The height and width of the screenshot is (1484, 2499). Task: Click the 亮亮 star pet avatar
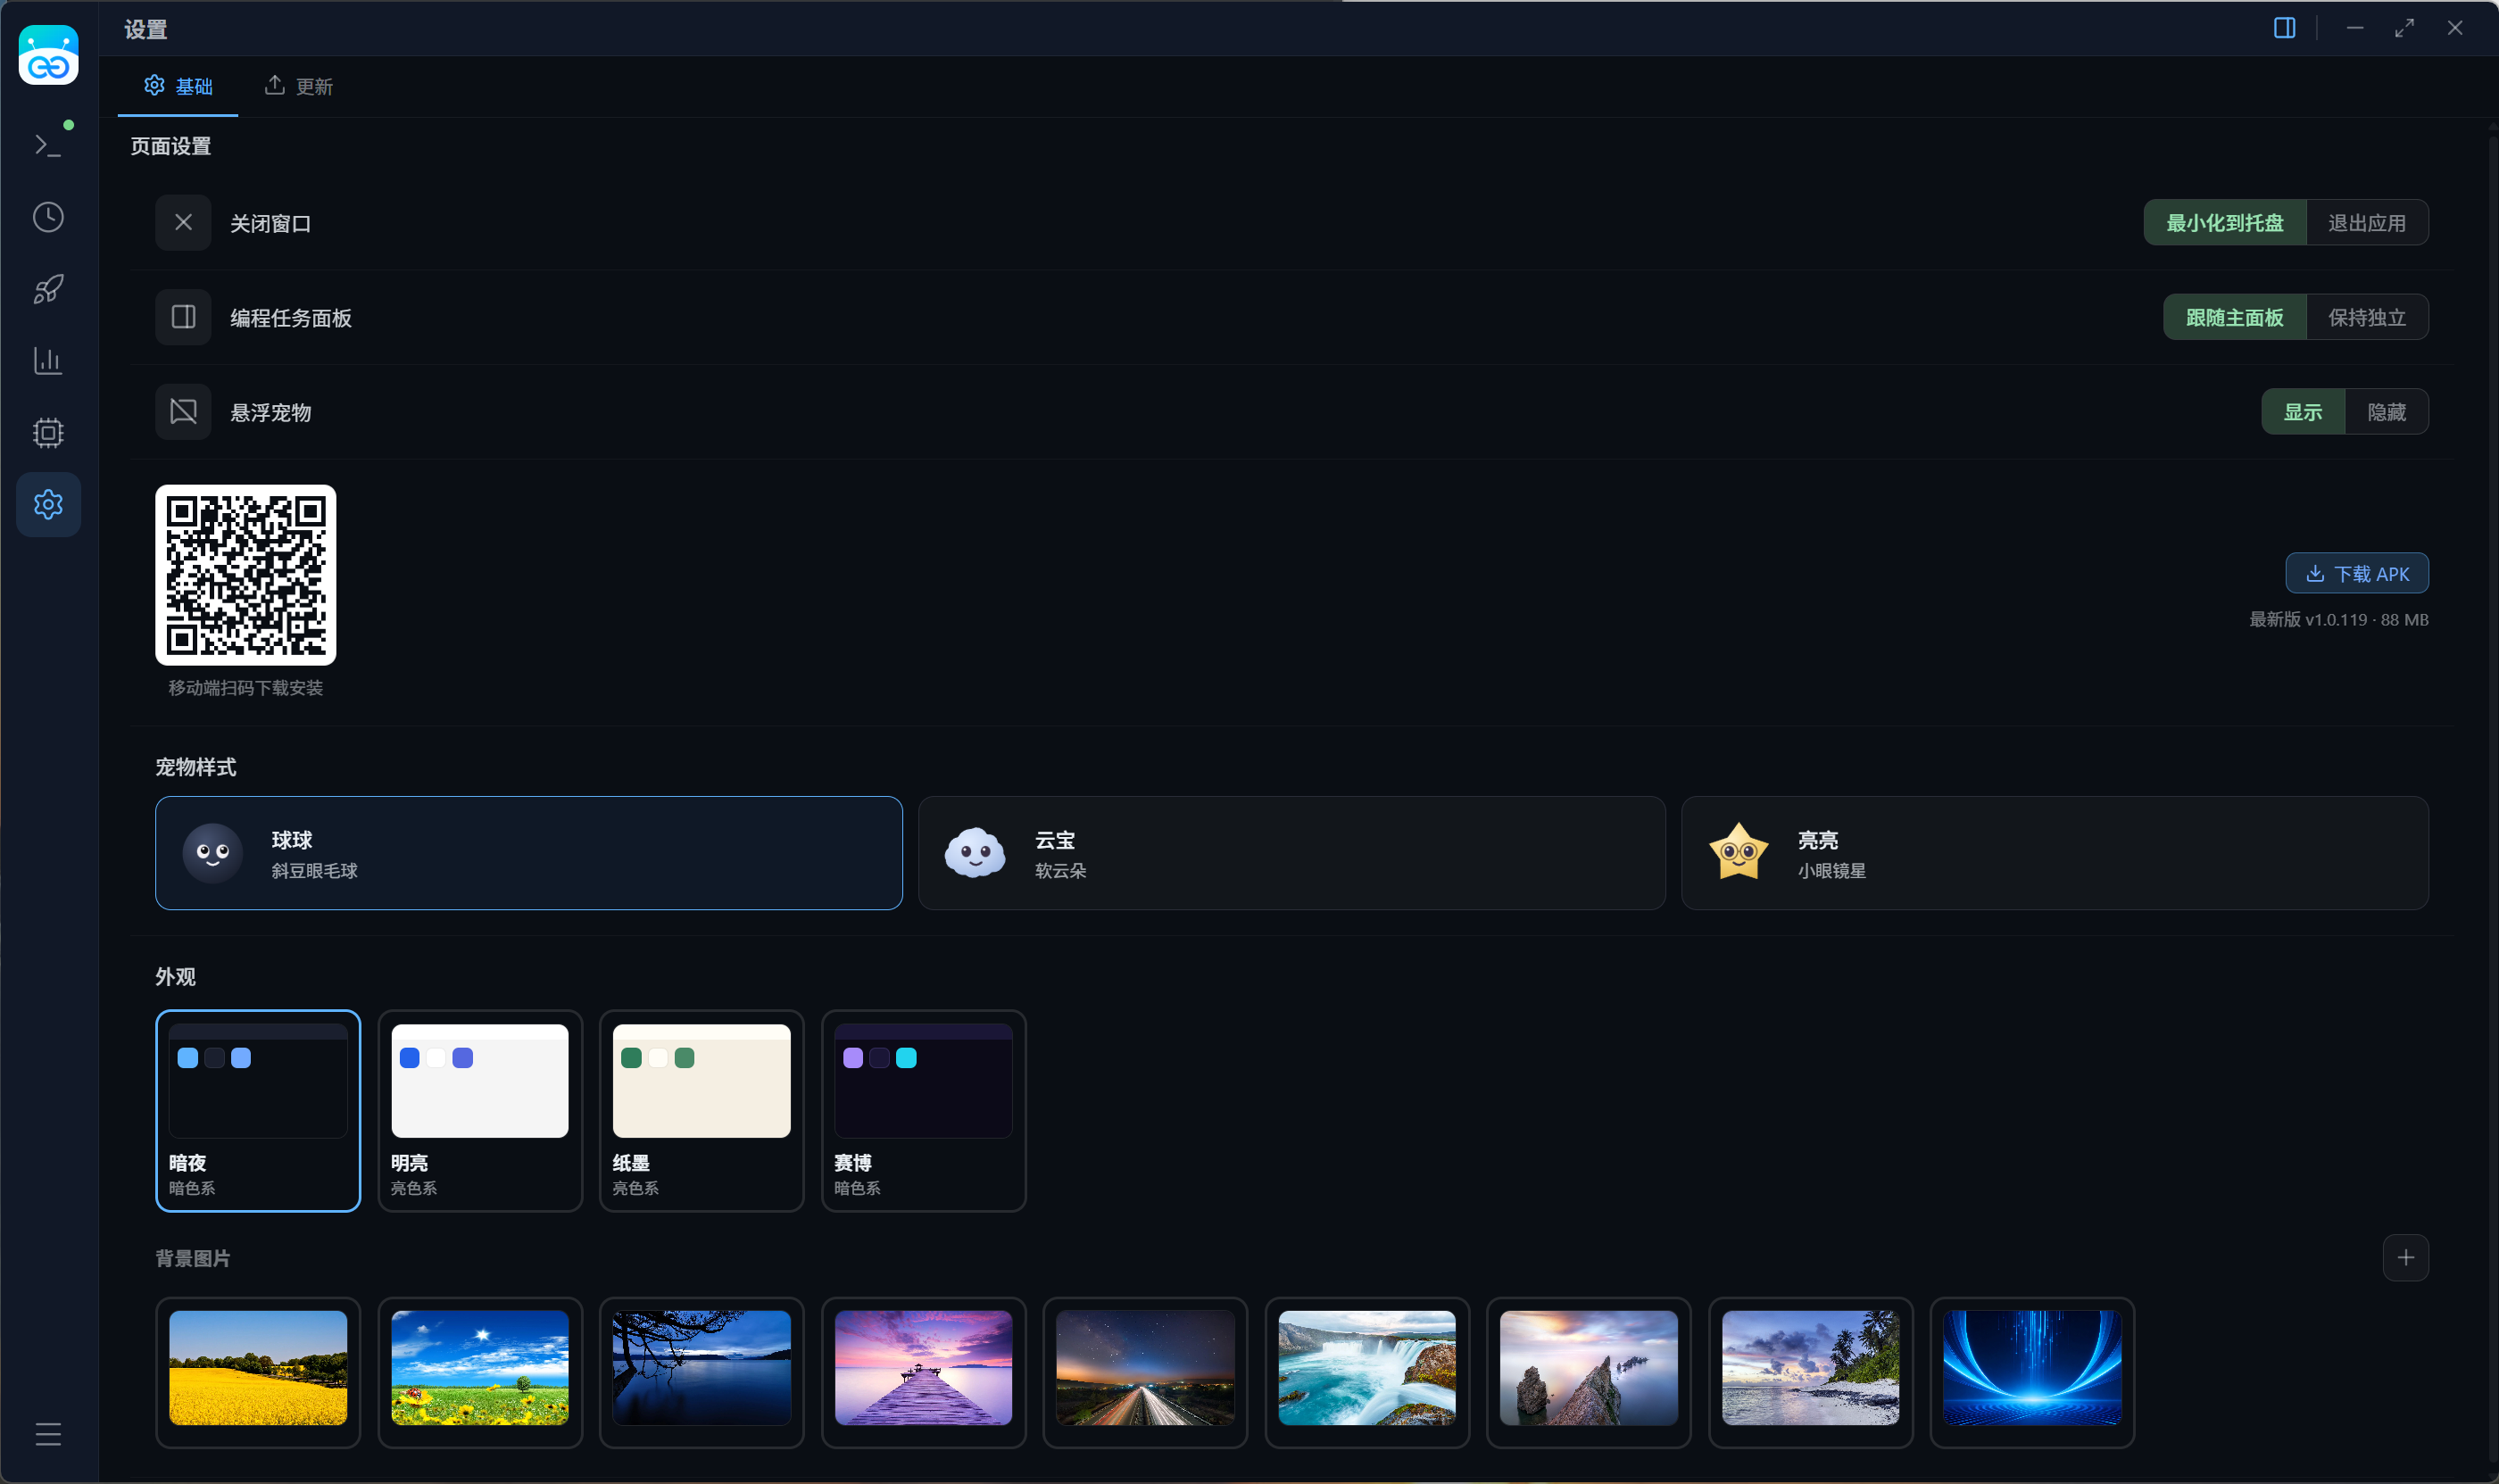(x=1738, y=852)
